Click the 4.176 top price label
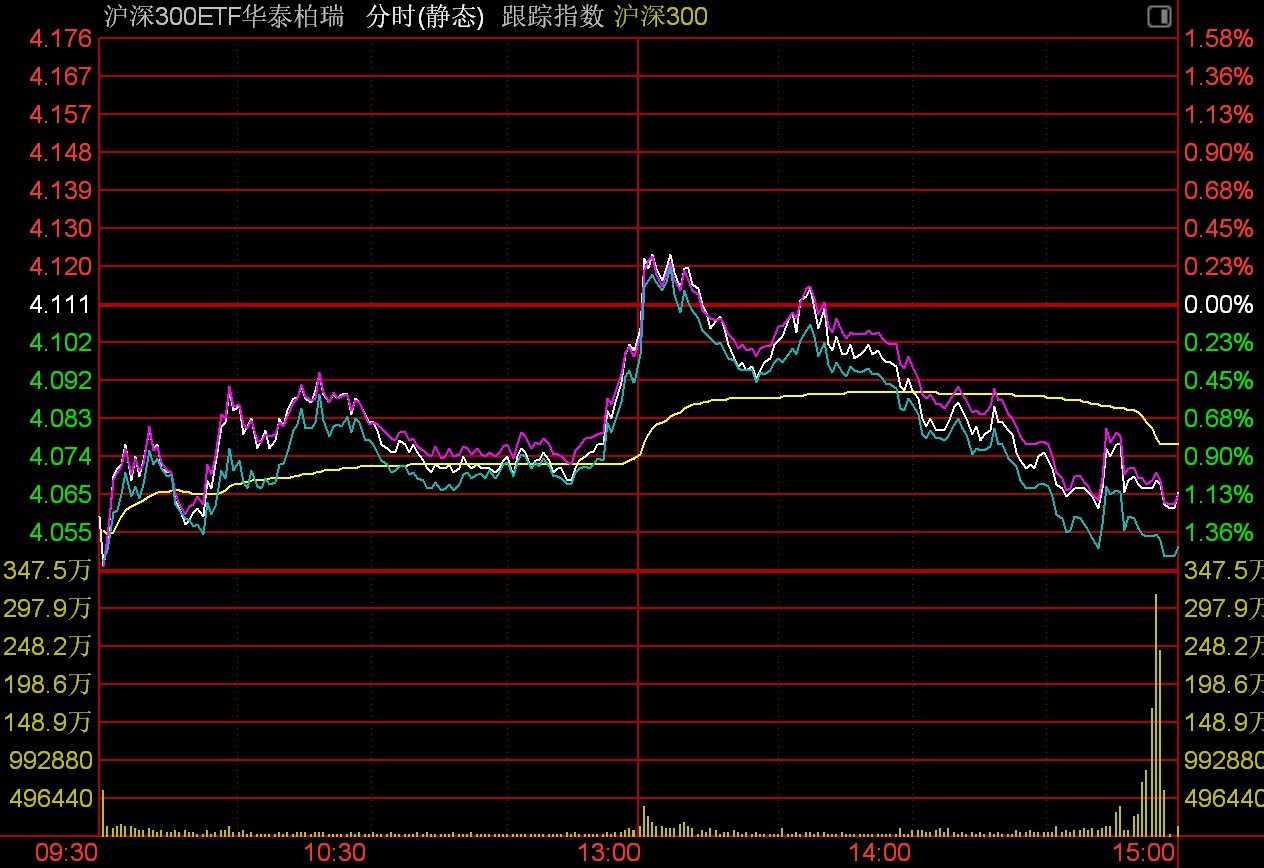This screenshot has height=868, width=1264. tap(61, 38)
